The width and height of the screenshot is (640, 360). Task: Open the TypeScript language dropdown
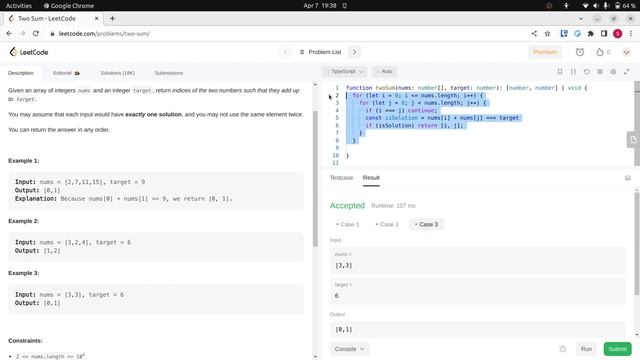point(344,71)
